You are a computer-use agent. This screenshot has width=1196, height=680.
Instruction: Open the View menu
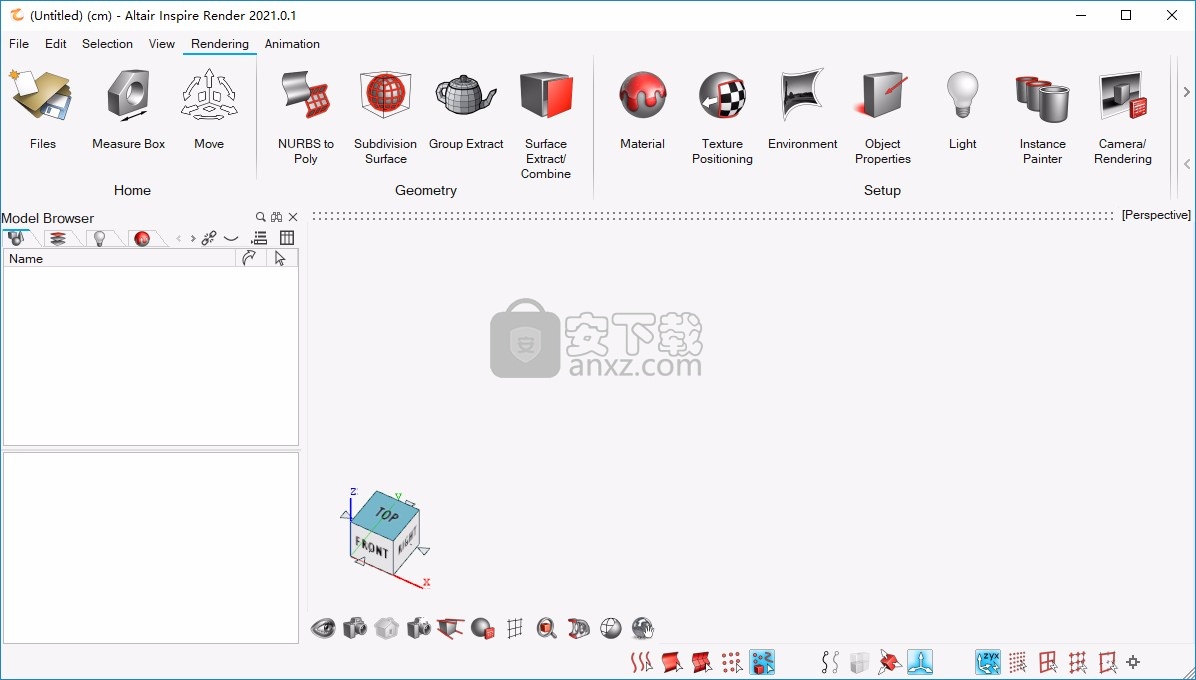coord(162,43)
